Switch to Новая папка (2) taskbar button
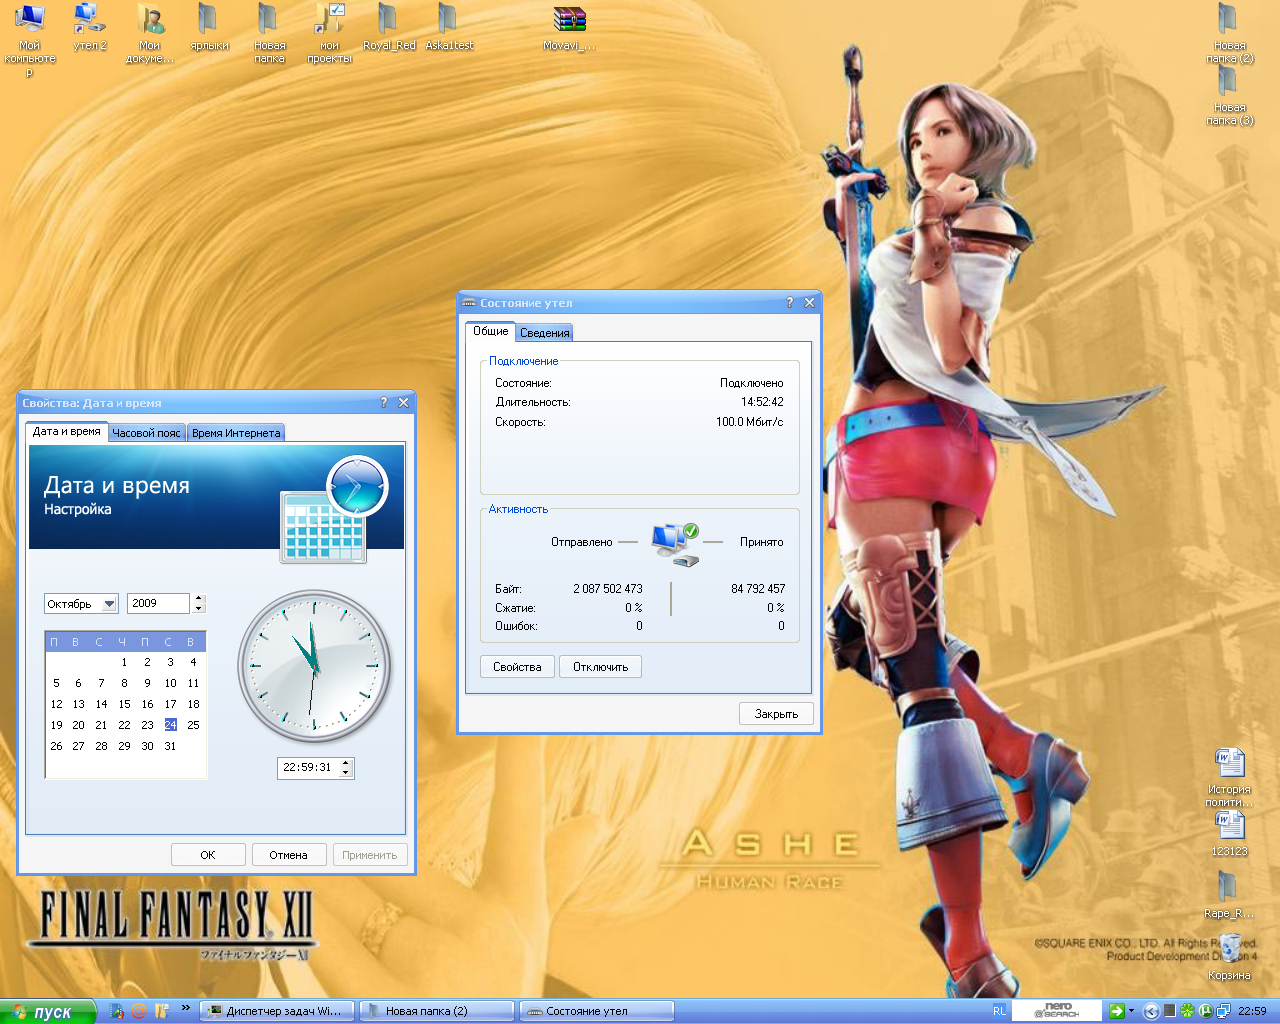Viewport: 1280px width, 1024px height. coord(436,1011)
